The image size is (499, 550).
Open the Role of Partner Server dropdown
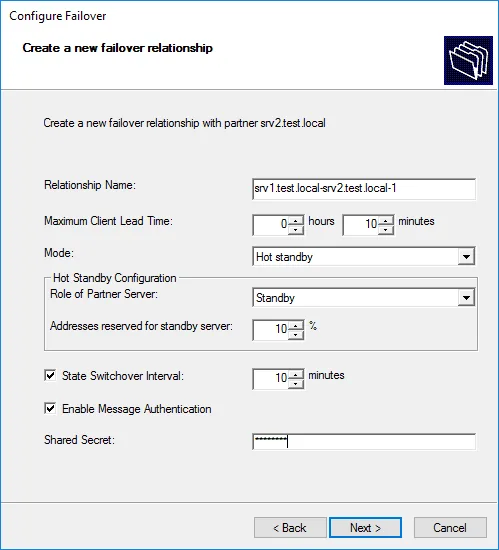coord(466,298)
